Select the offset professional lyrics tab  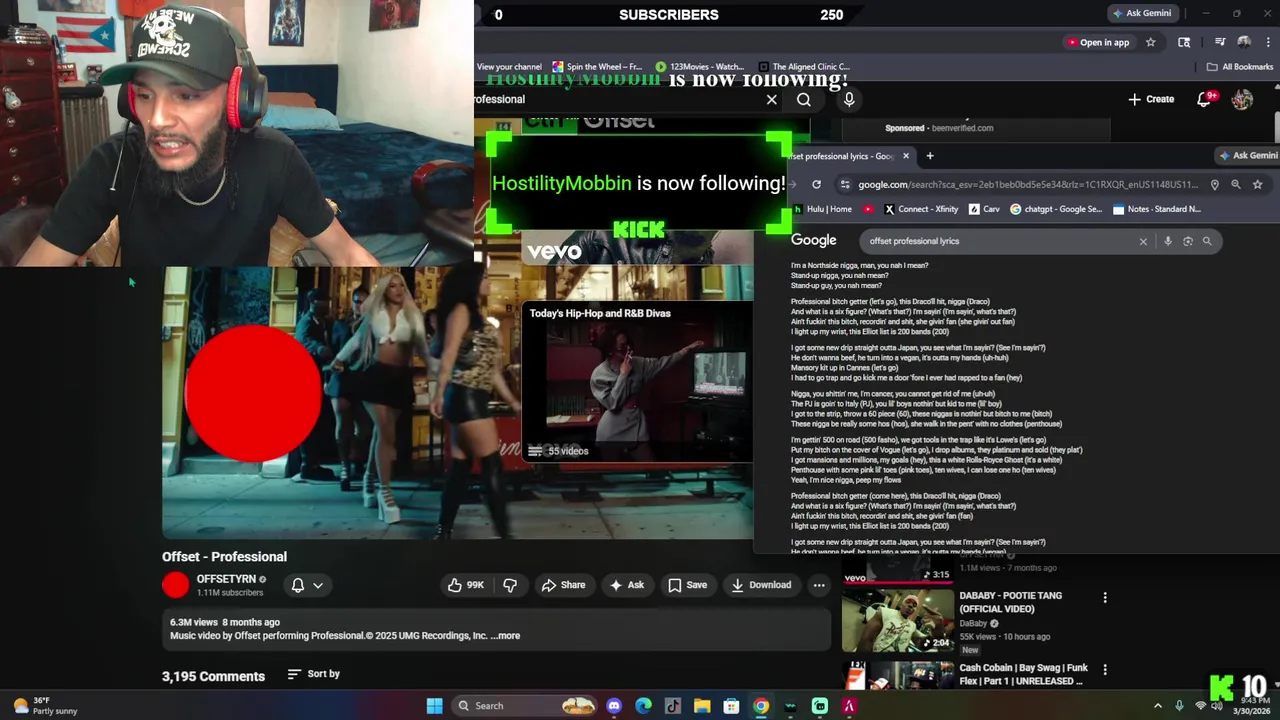pos(848,156)
